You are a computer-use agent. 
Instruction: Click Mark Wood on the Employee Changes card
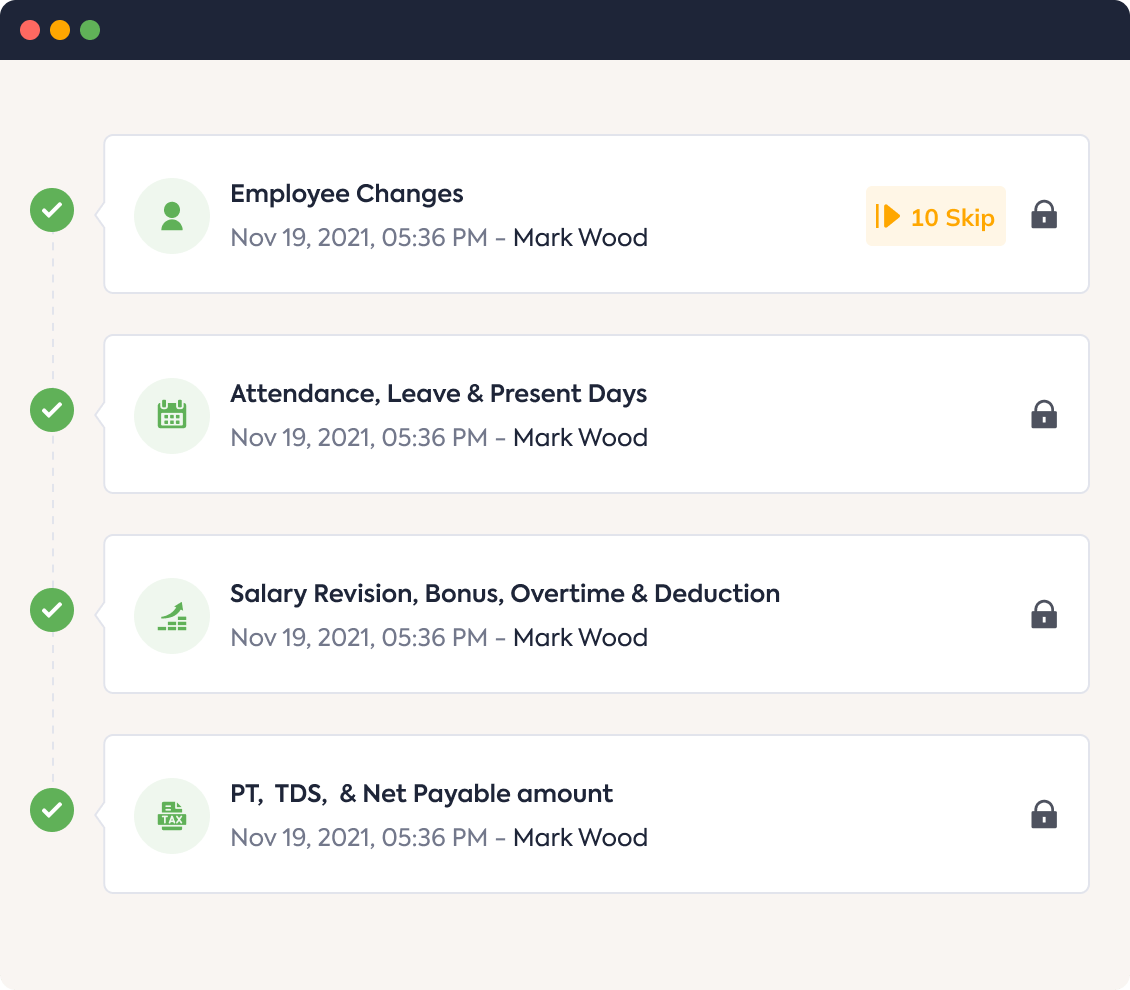coord(580,238)
